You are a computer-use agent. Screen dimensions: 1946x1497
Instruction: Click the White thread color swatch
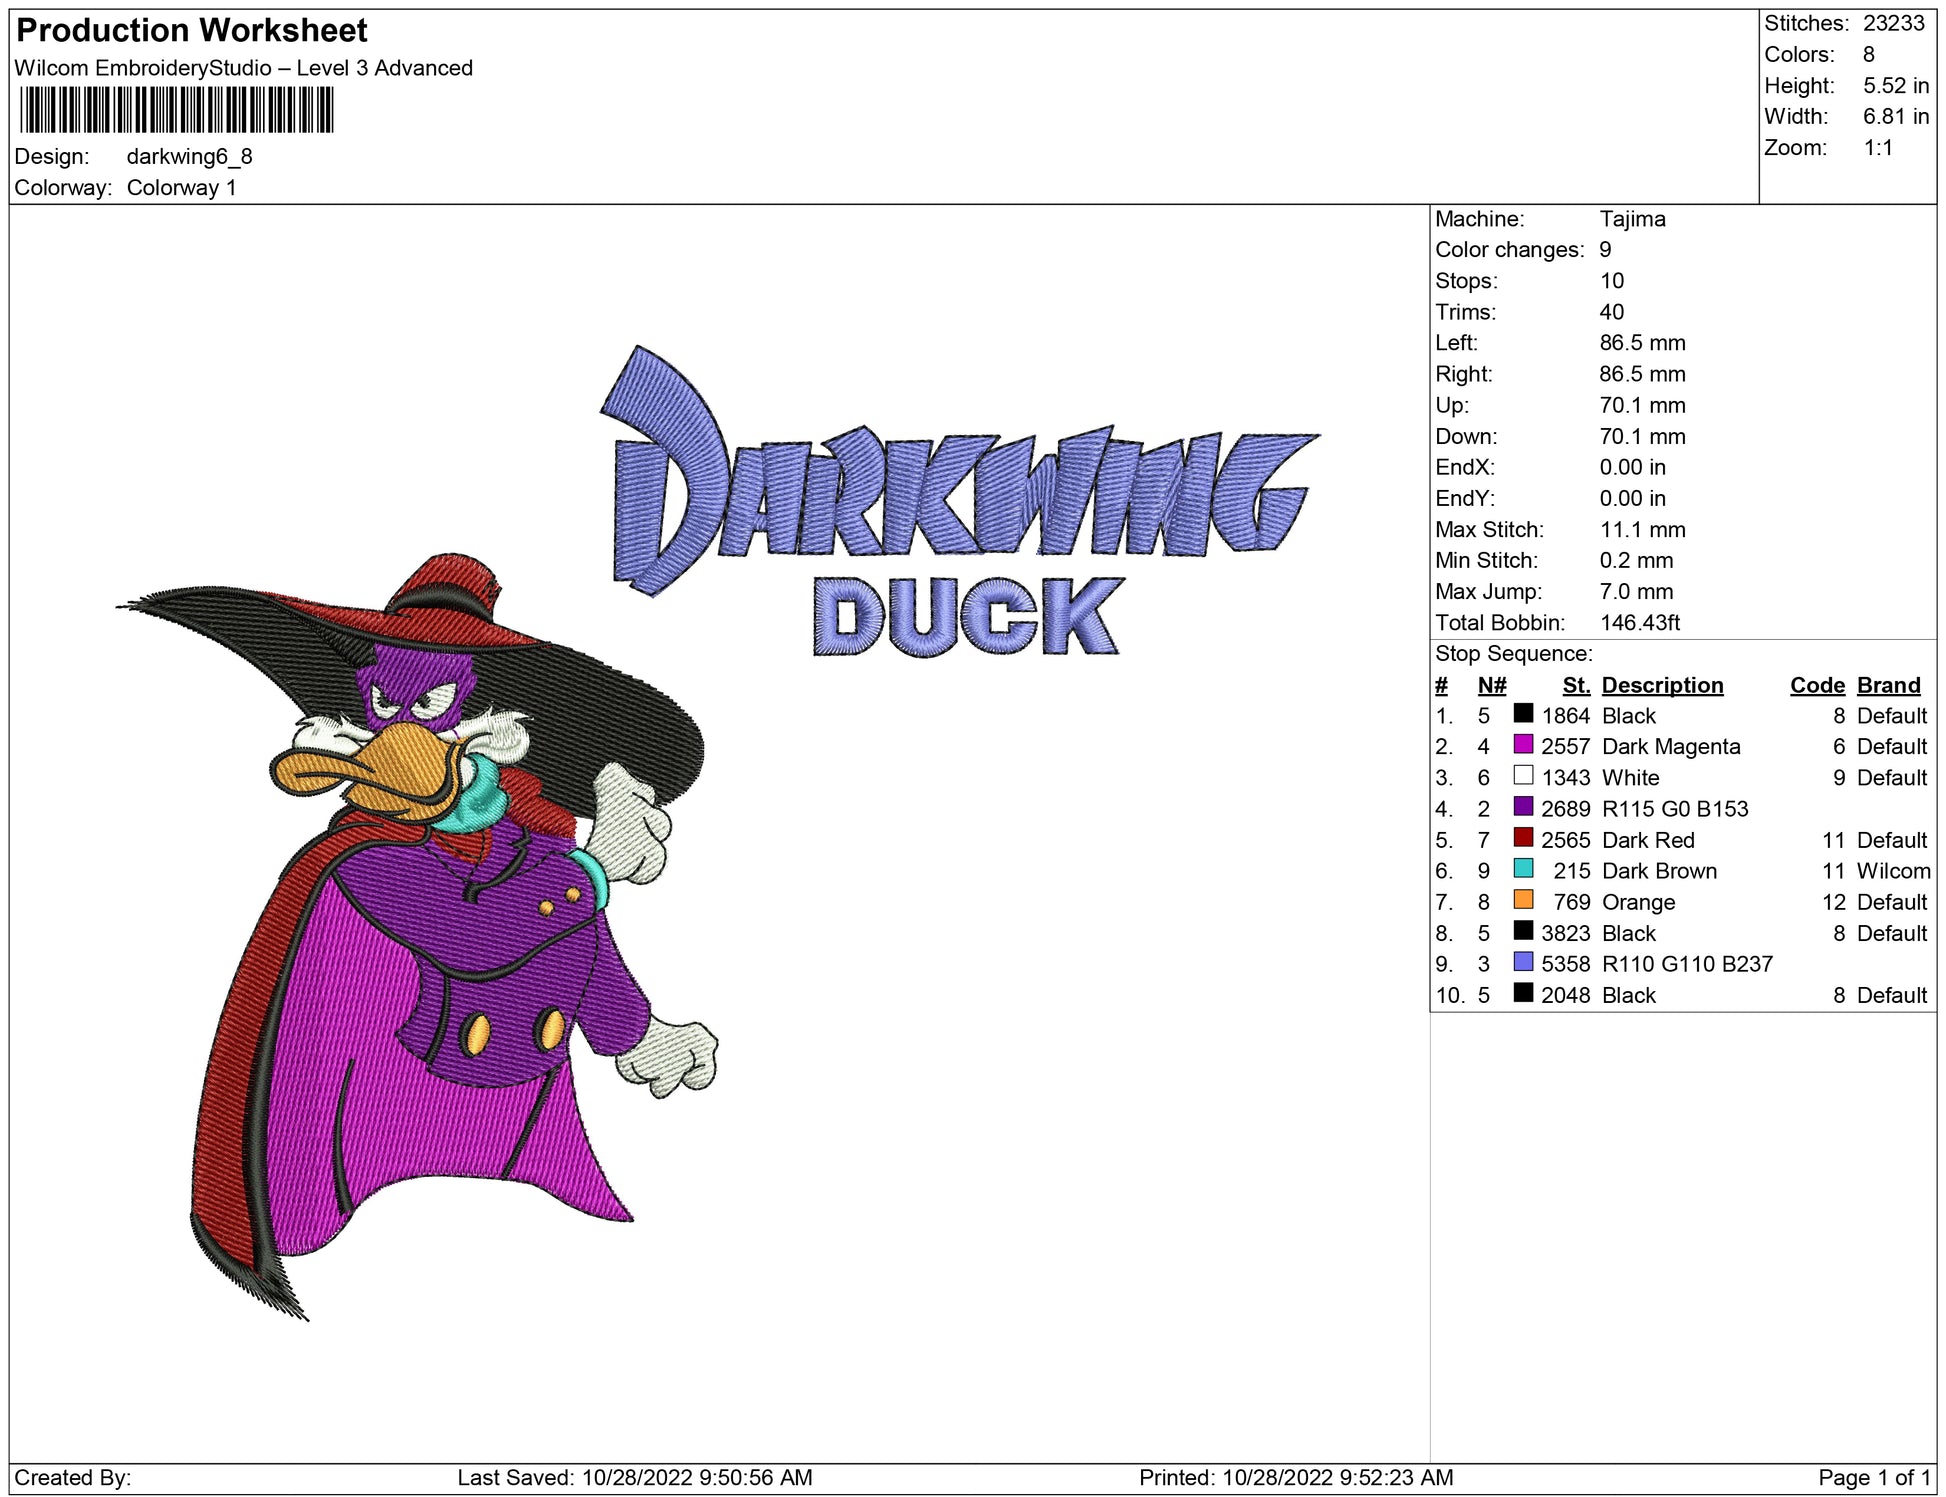click(x=1523, y=775)
